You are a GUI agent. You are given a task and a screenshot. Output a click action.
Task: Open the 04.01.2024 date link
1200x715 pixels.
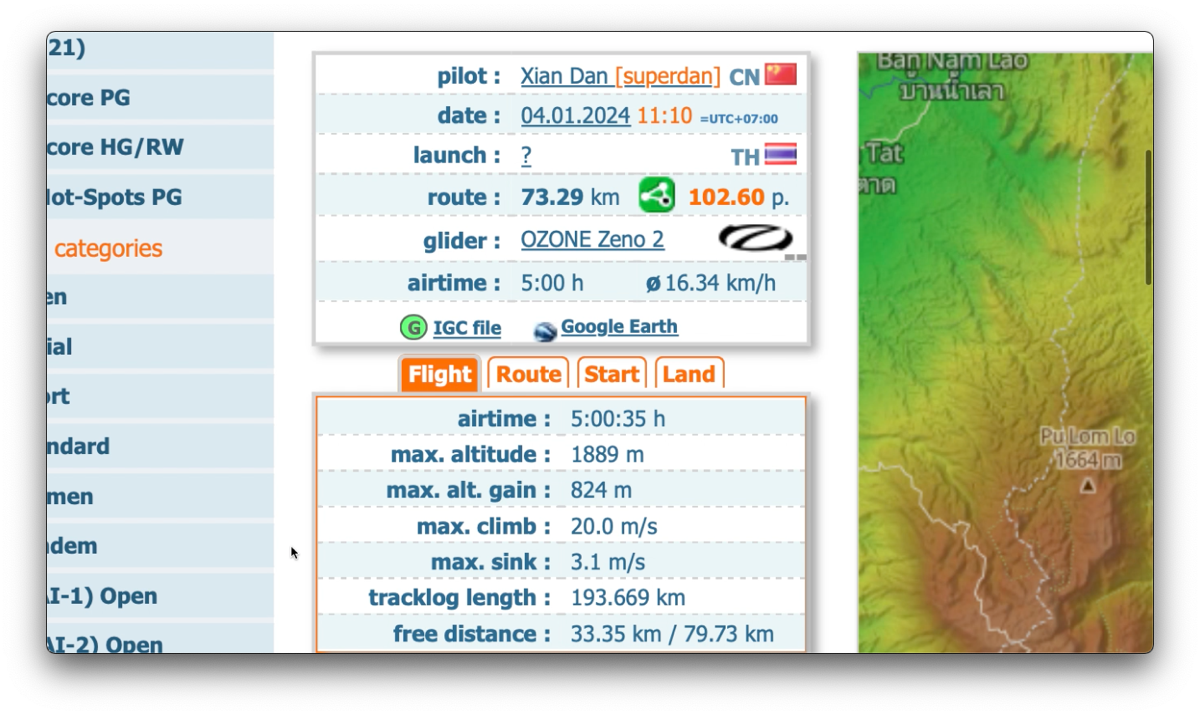(576, 116)
